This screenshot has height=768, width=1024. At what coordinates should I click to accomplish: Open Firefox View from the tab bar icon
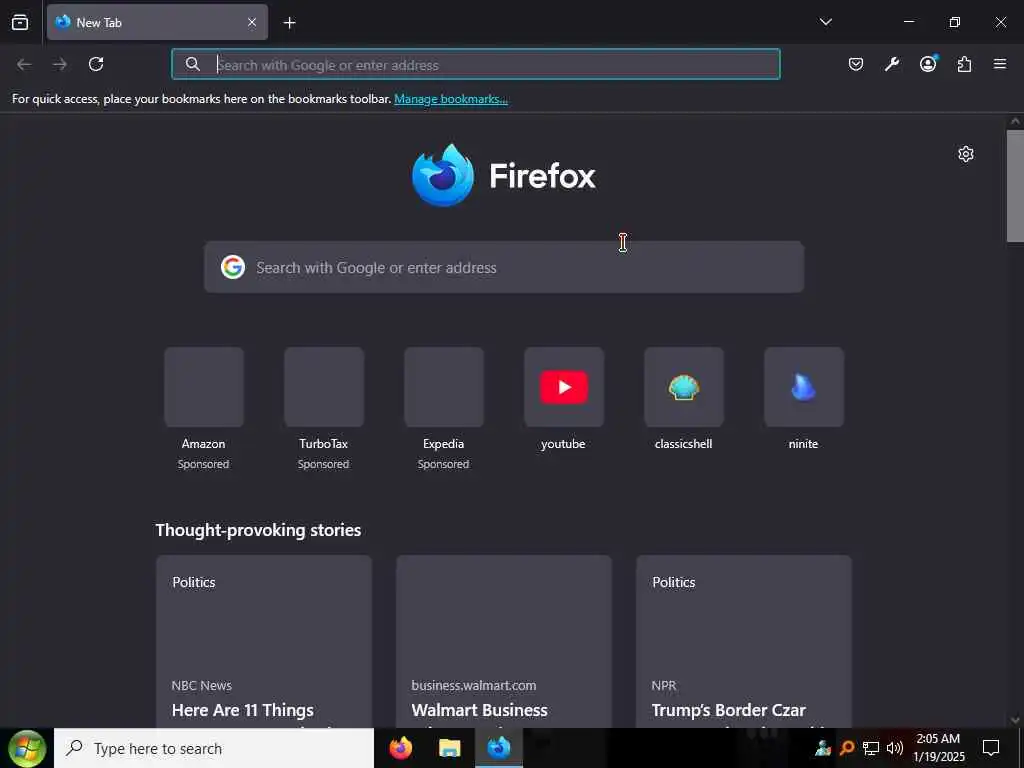click(20, 22)
